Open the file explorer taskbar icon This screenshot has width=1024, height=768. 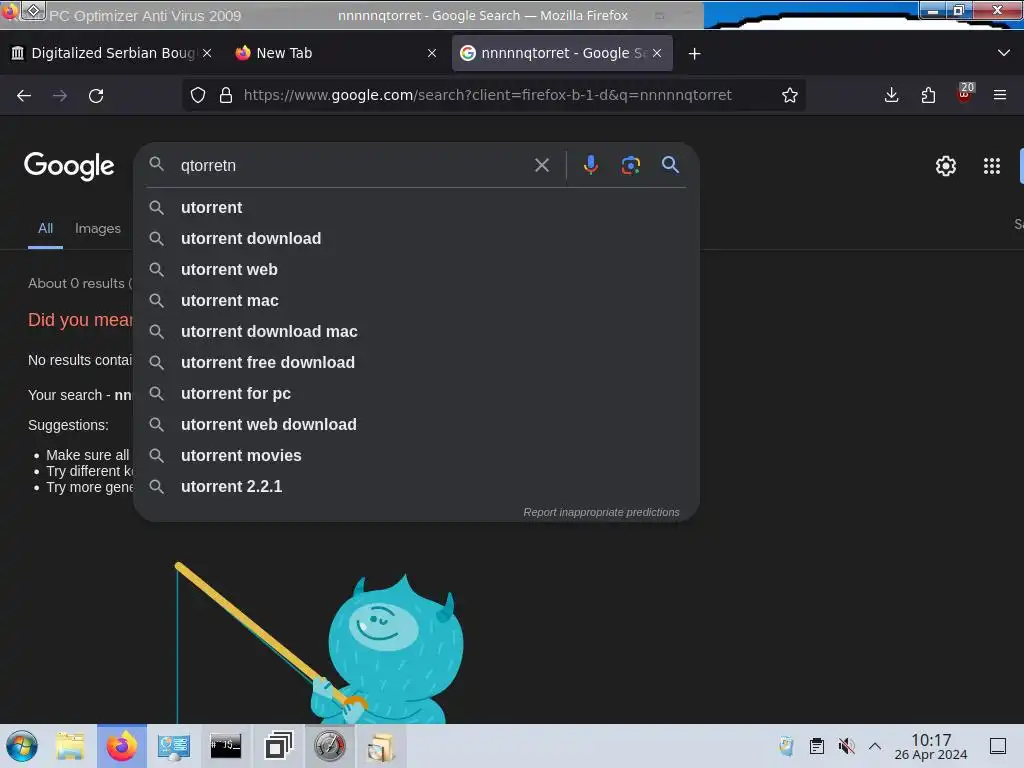70,746
